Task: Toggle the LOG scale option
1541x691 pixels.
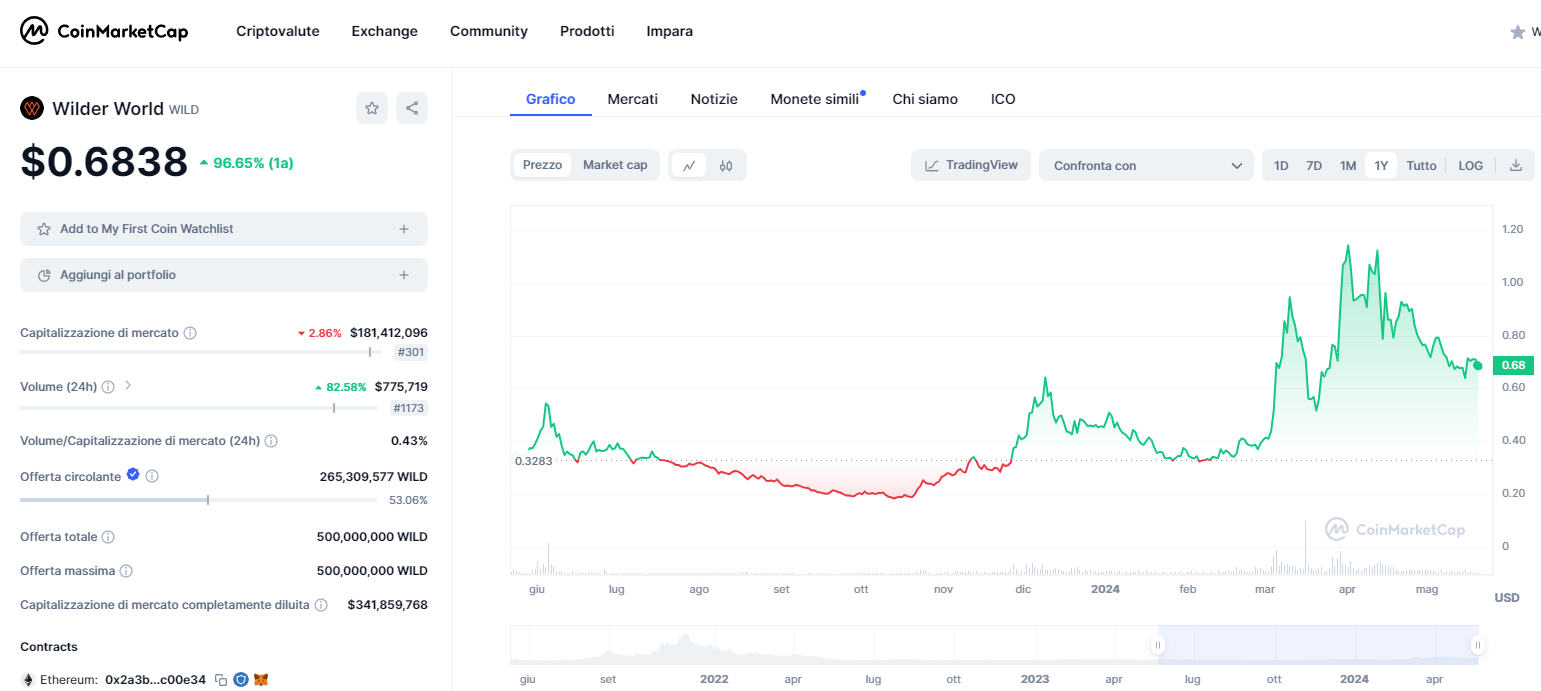Action: point(1470,165)
